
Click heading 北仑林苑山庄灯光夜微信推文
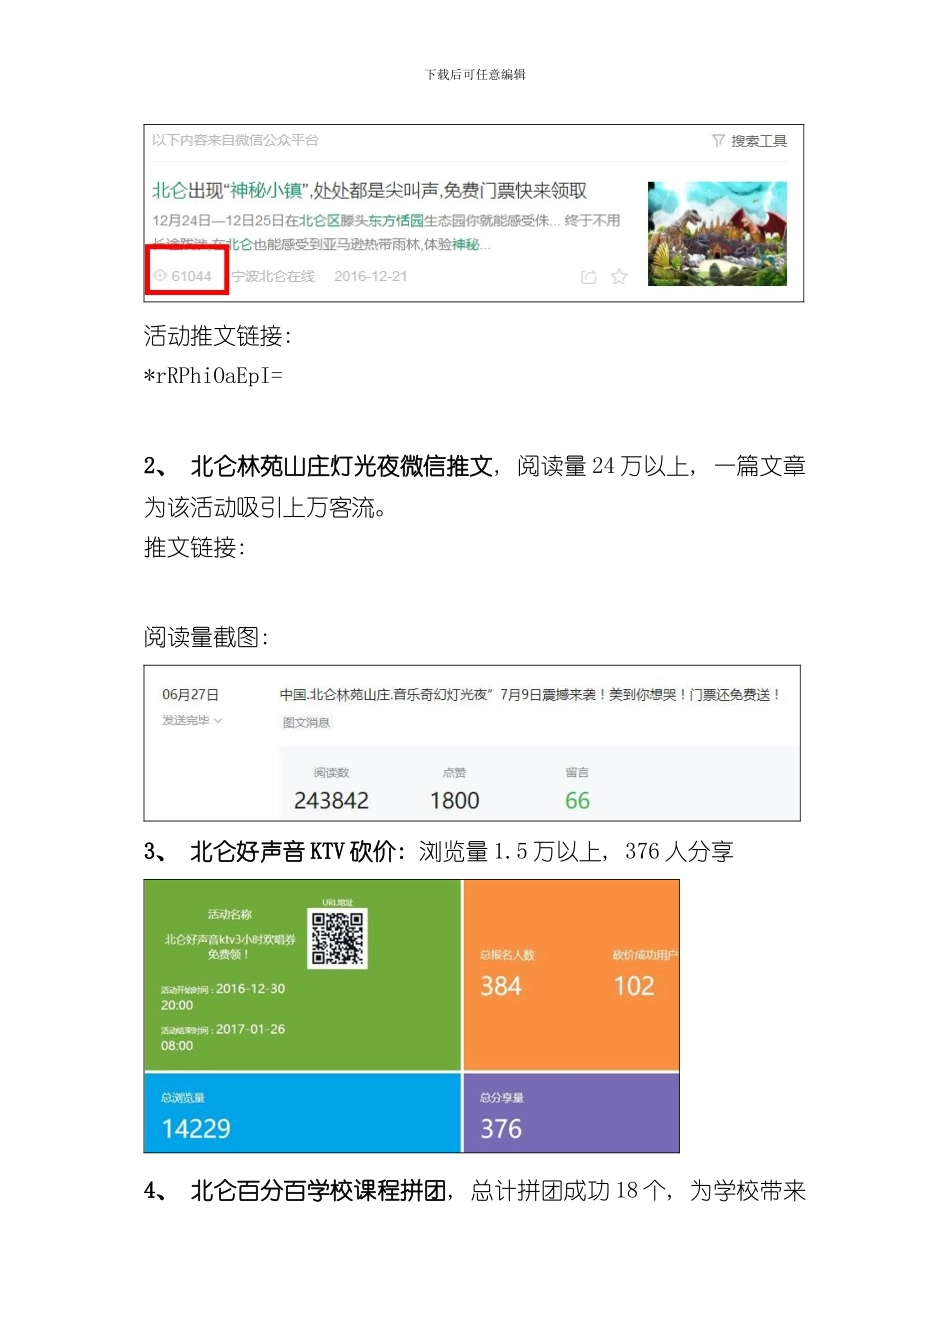[342, 466]
